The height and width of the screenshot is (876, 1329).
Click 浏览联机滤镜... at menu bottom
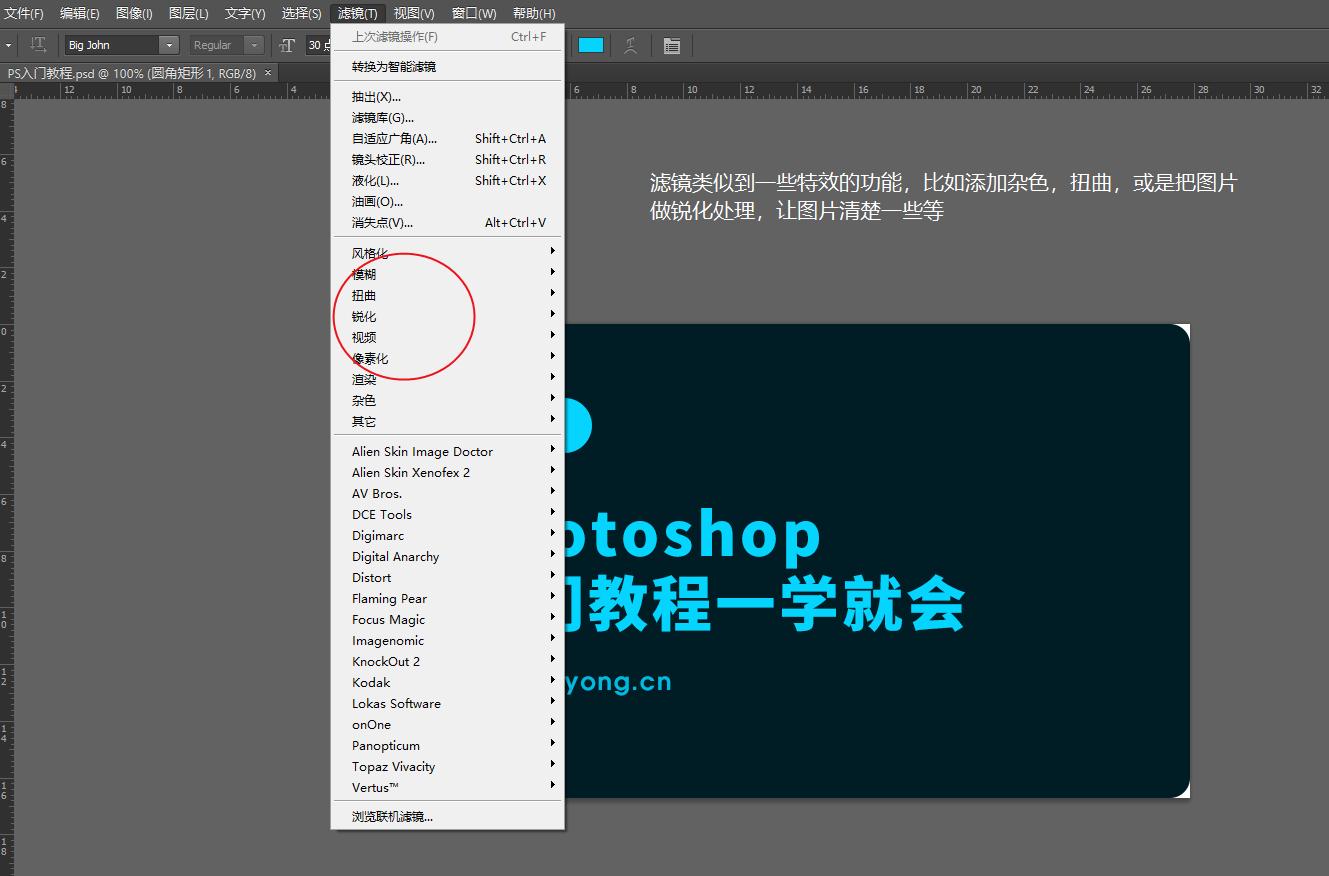(392, 817)
